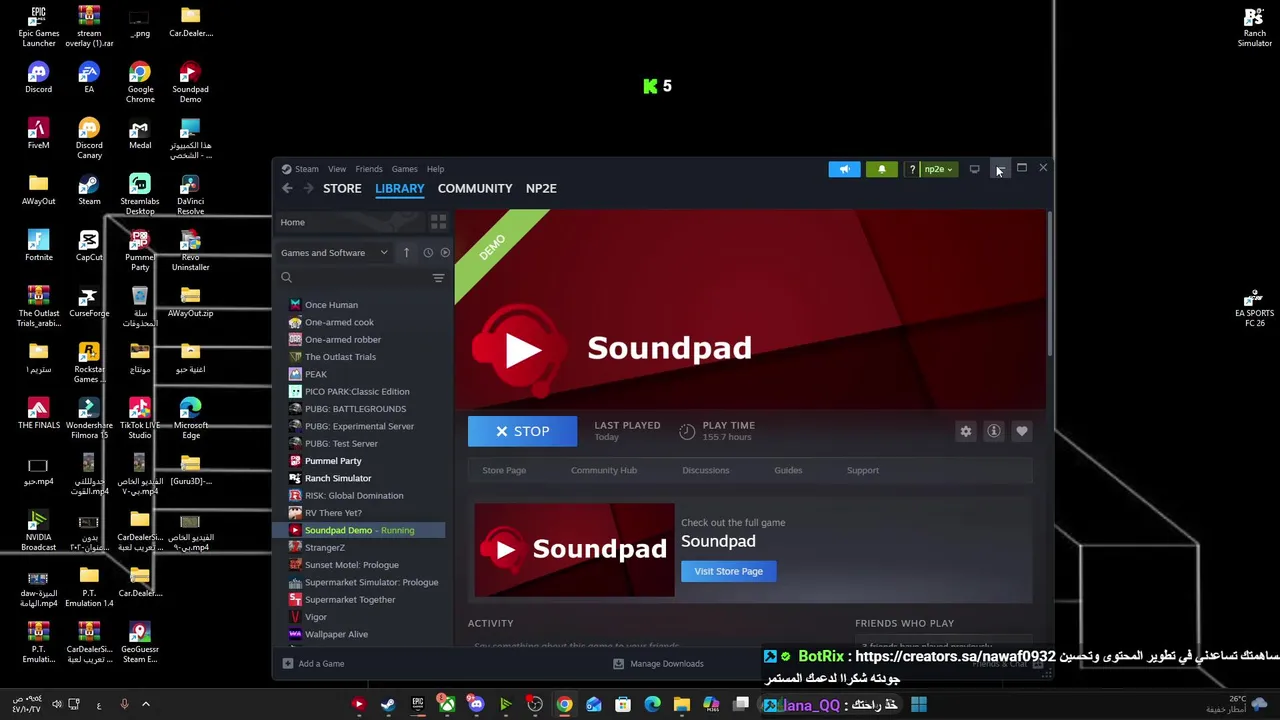Open the question mark help button
Screen dimensions: 1280x720
point(912,169)
